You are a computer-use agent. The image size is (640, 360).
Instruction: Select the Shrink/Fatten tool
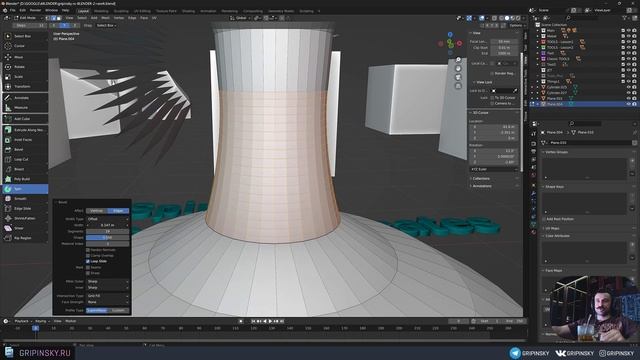point(25,218)
